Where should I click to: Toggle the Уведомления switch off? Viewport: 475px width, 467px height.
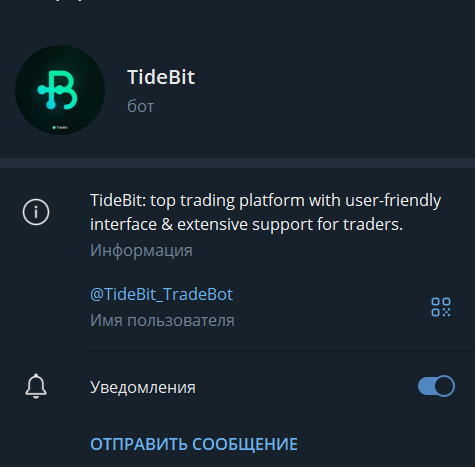point(436,386)
